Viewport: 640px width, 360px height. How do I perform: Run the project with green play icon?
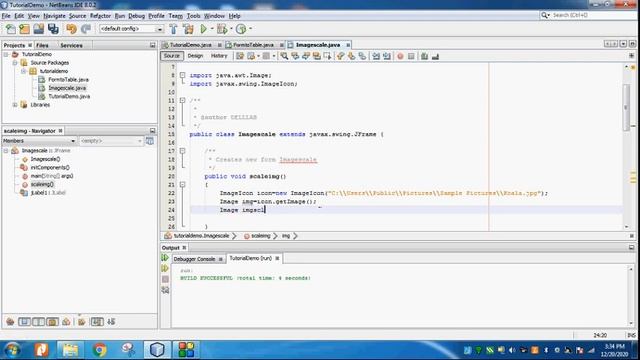[204, 29]
